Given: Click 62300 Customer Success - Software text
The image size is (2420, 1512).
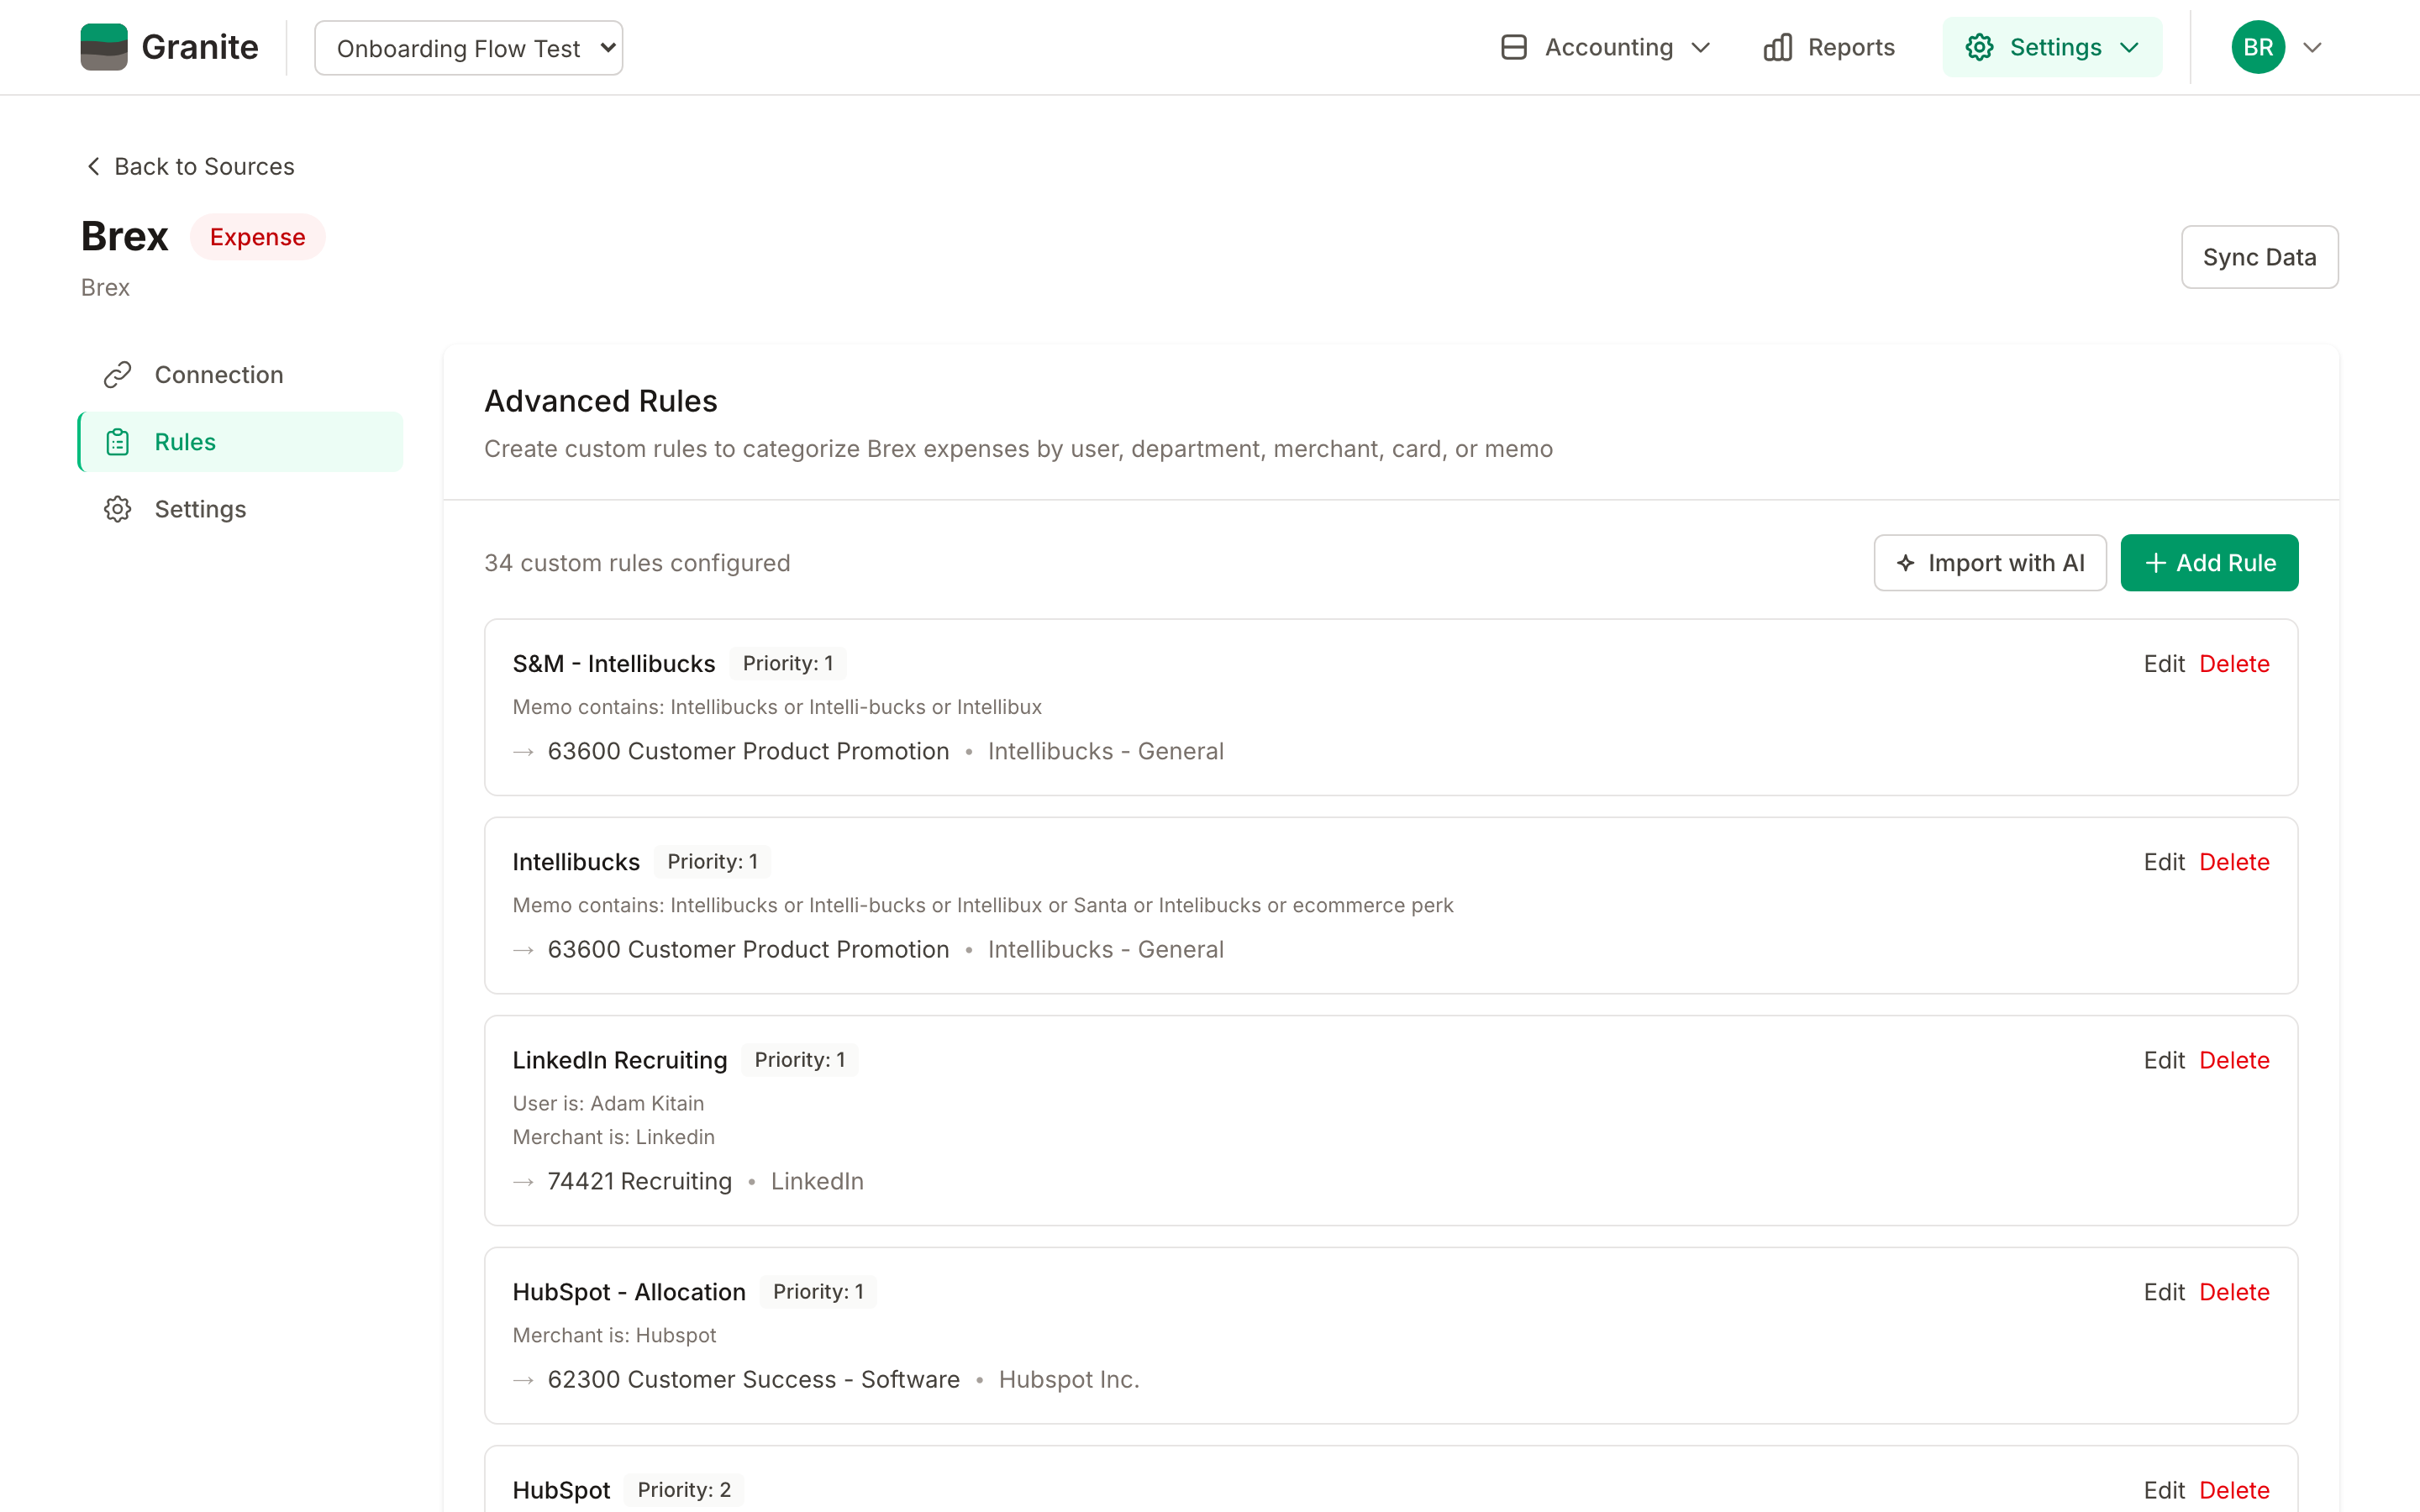Looking at the screenshot, I should pyautogui.click(x=754, y=1379).
